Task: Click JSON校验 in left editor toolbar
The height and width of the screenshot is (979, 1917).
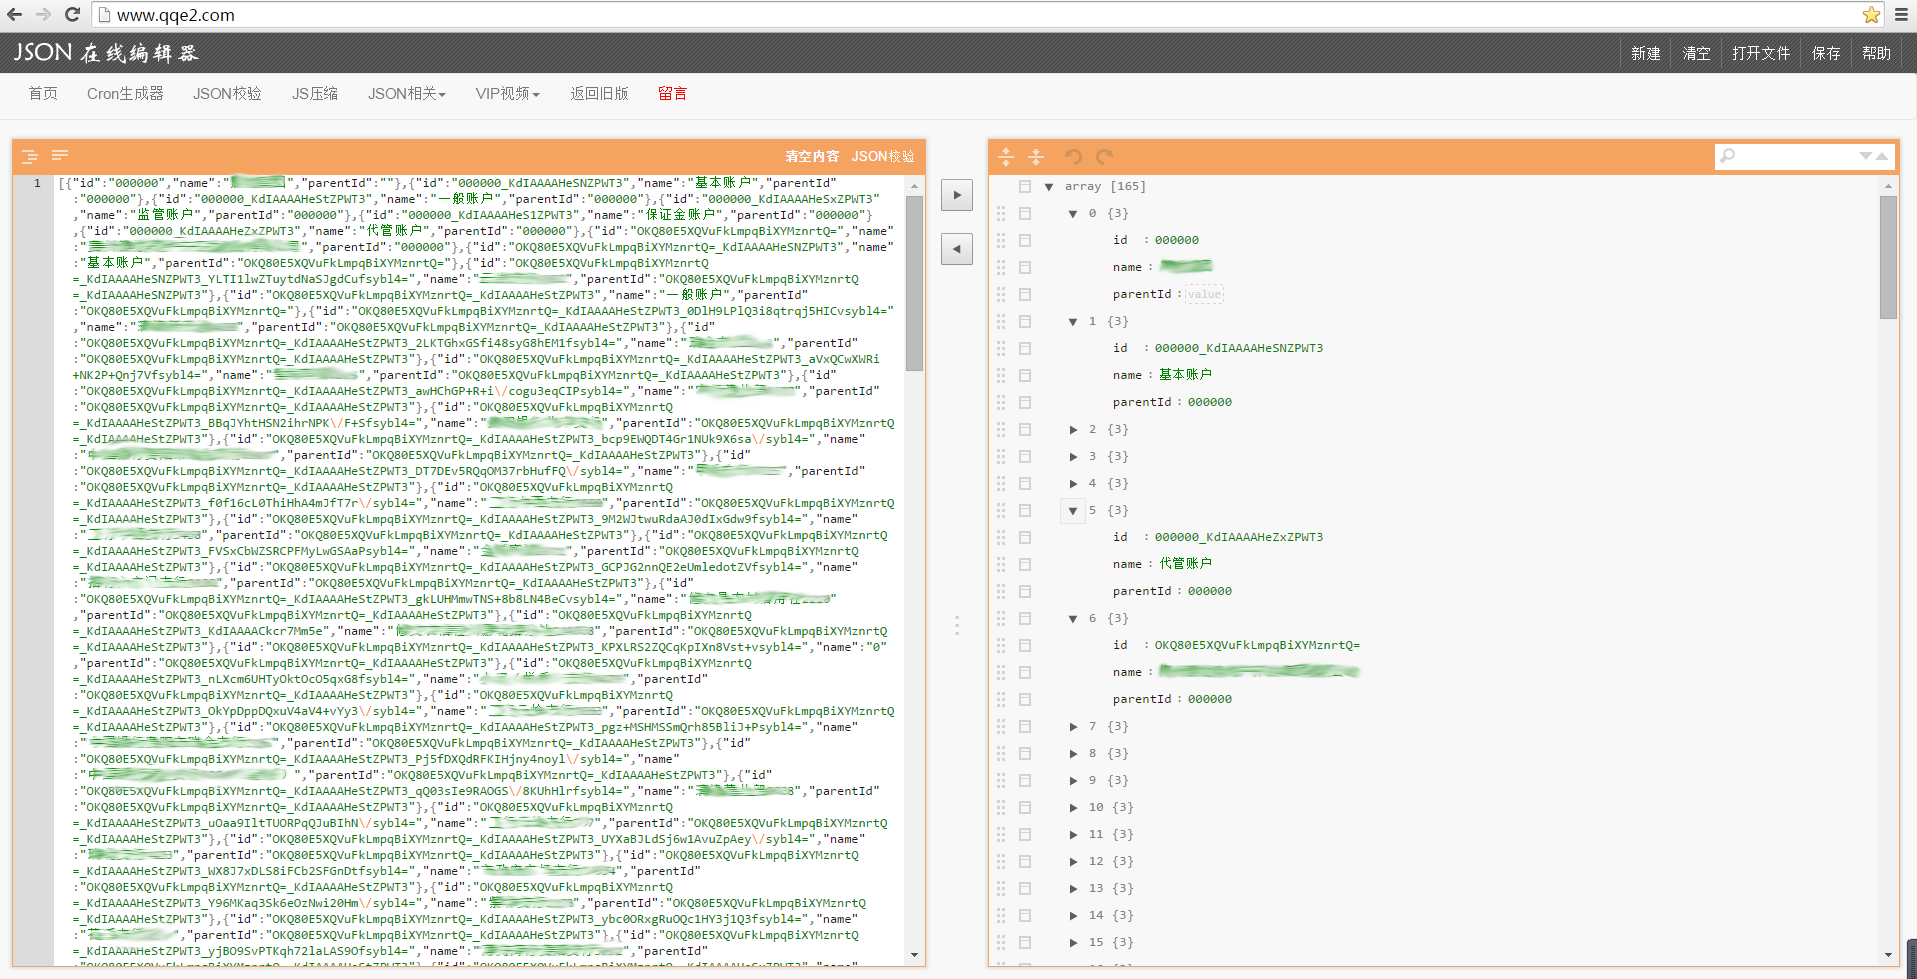Action: pyautogui.click(x=883, y=156)
